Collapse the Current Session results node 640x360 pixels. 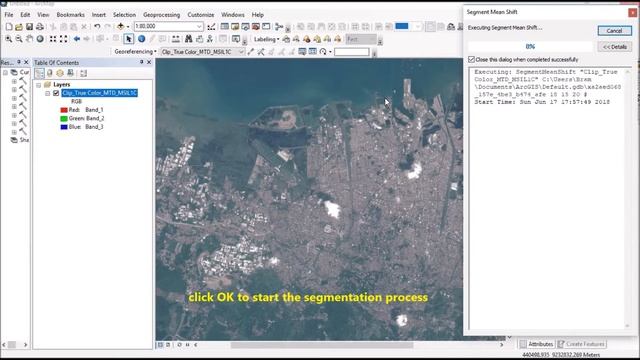[5, 73]
